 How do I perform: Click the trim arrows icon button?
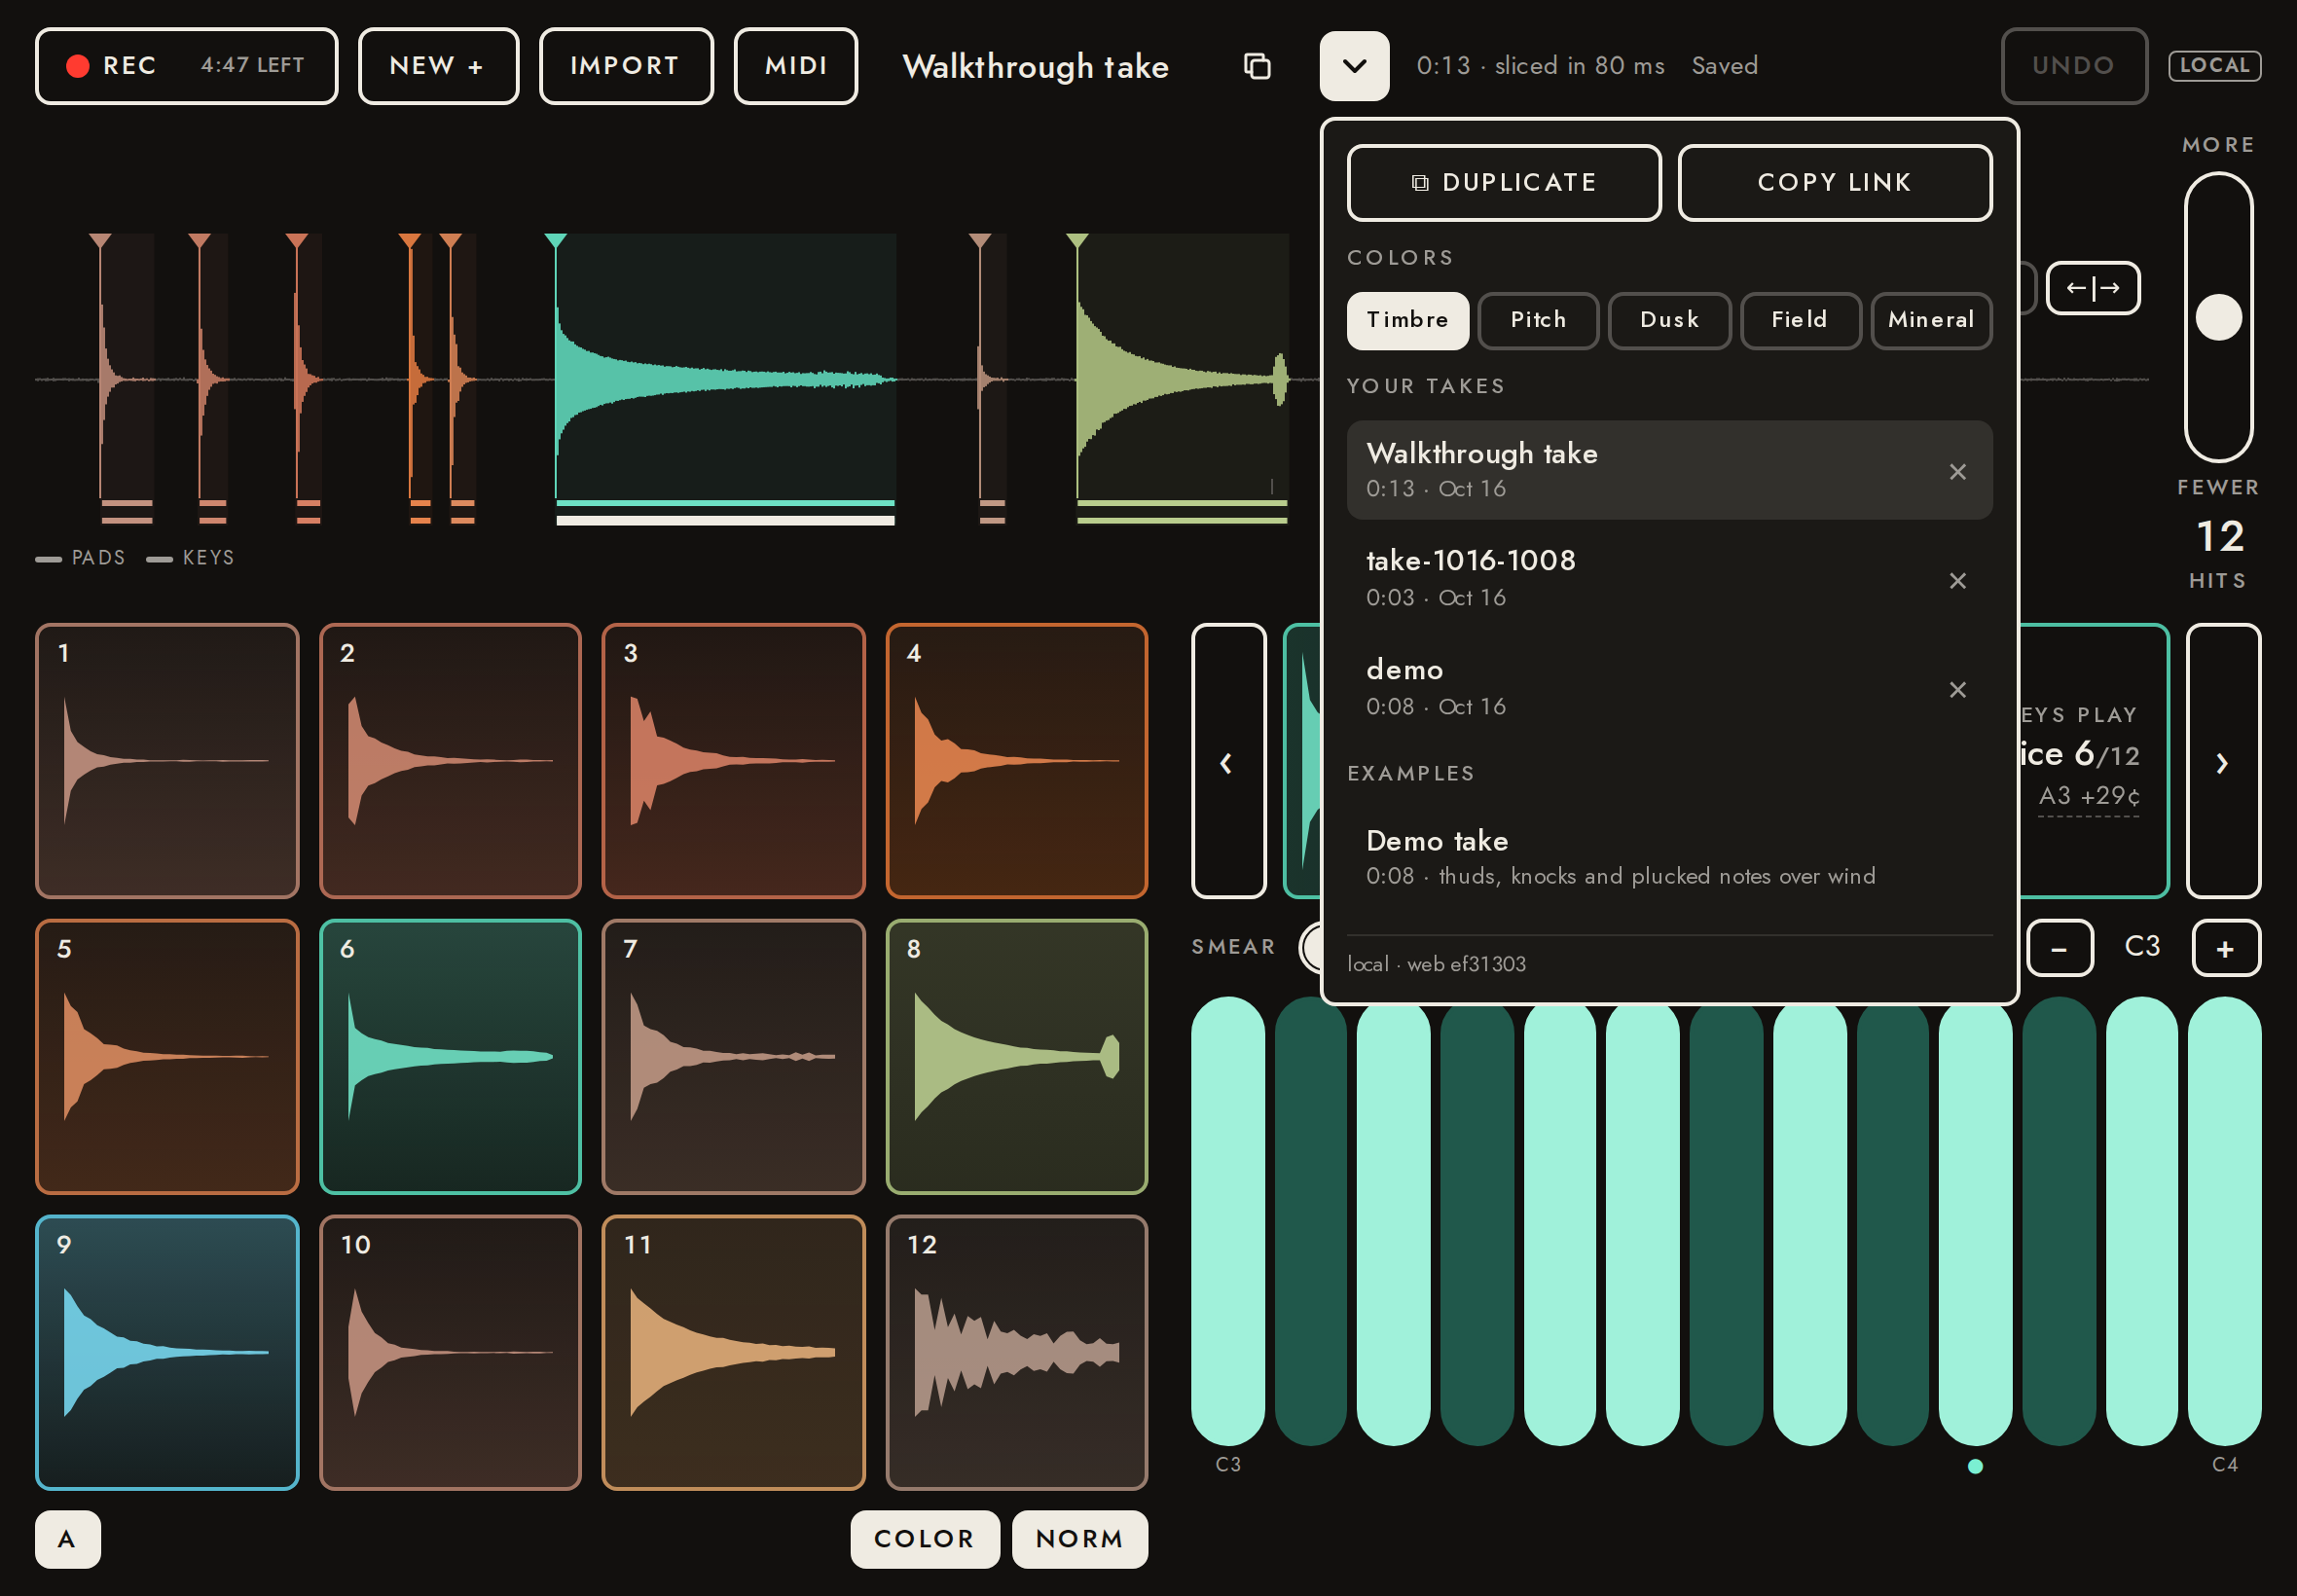pyautogui.click(x=2093, y=288)
